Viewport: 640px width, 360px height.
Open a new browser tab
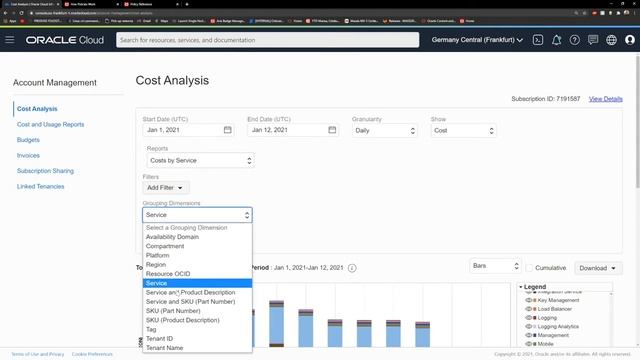click(x=187, y=4)
